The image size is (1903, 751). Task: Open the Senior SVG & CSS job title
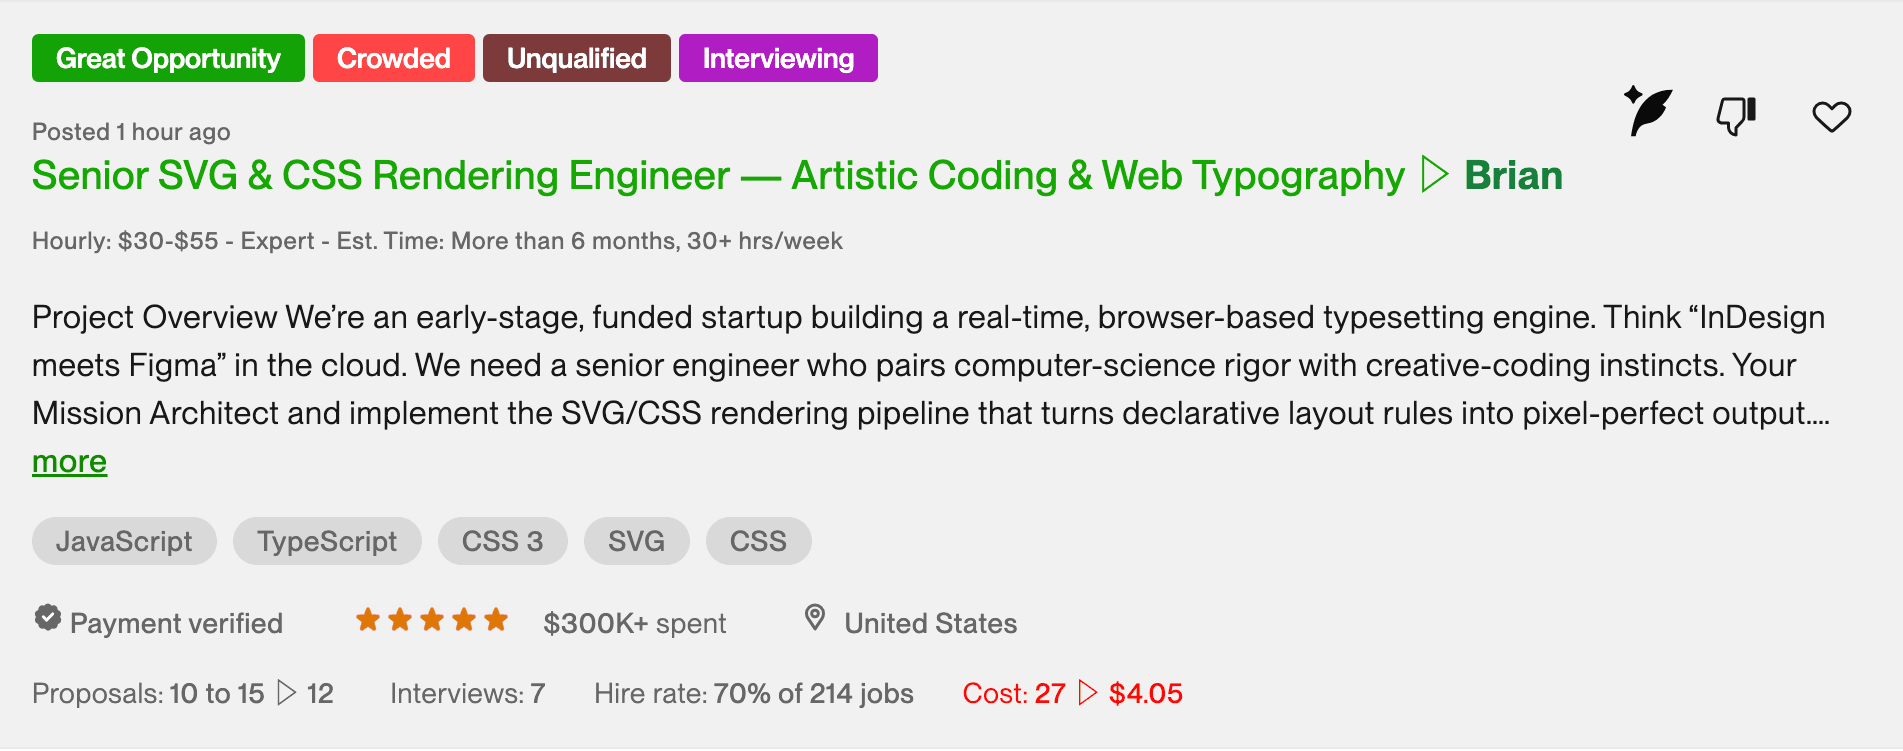[x=718, y=175]
